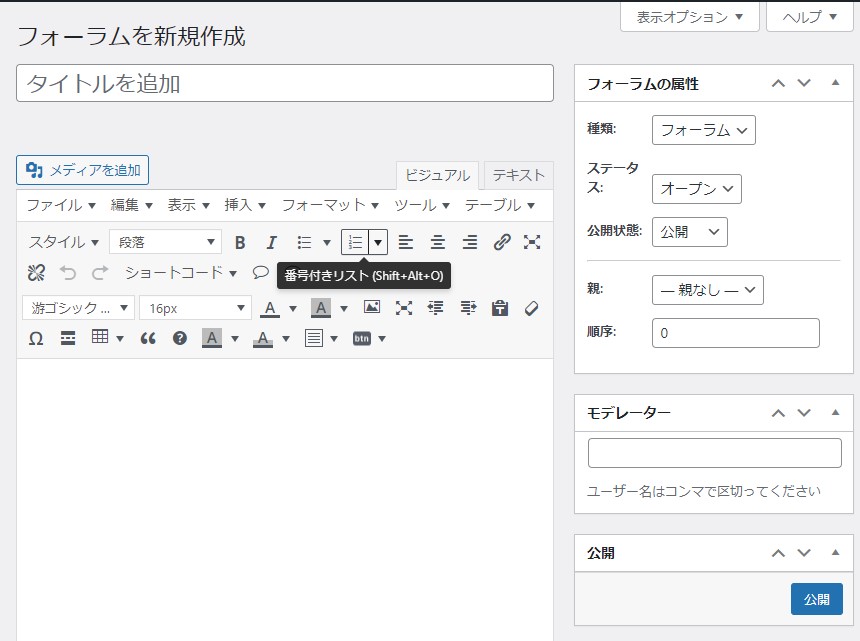This screenshot has height=641, width=860.
Task: Open the 種類 forum type dropdown
Action: pos(703,130)
